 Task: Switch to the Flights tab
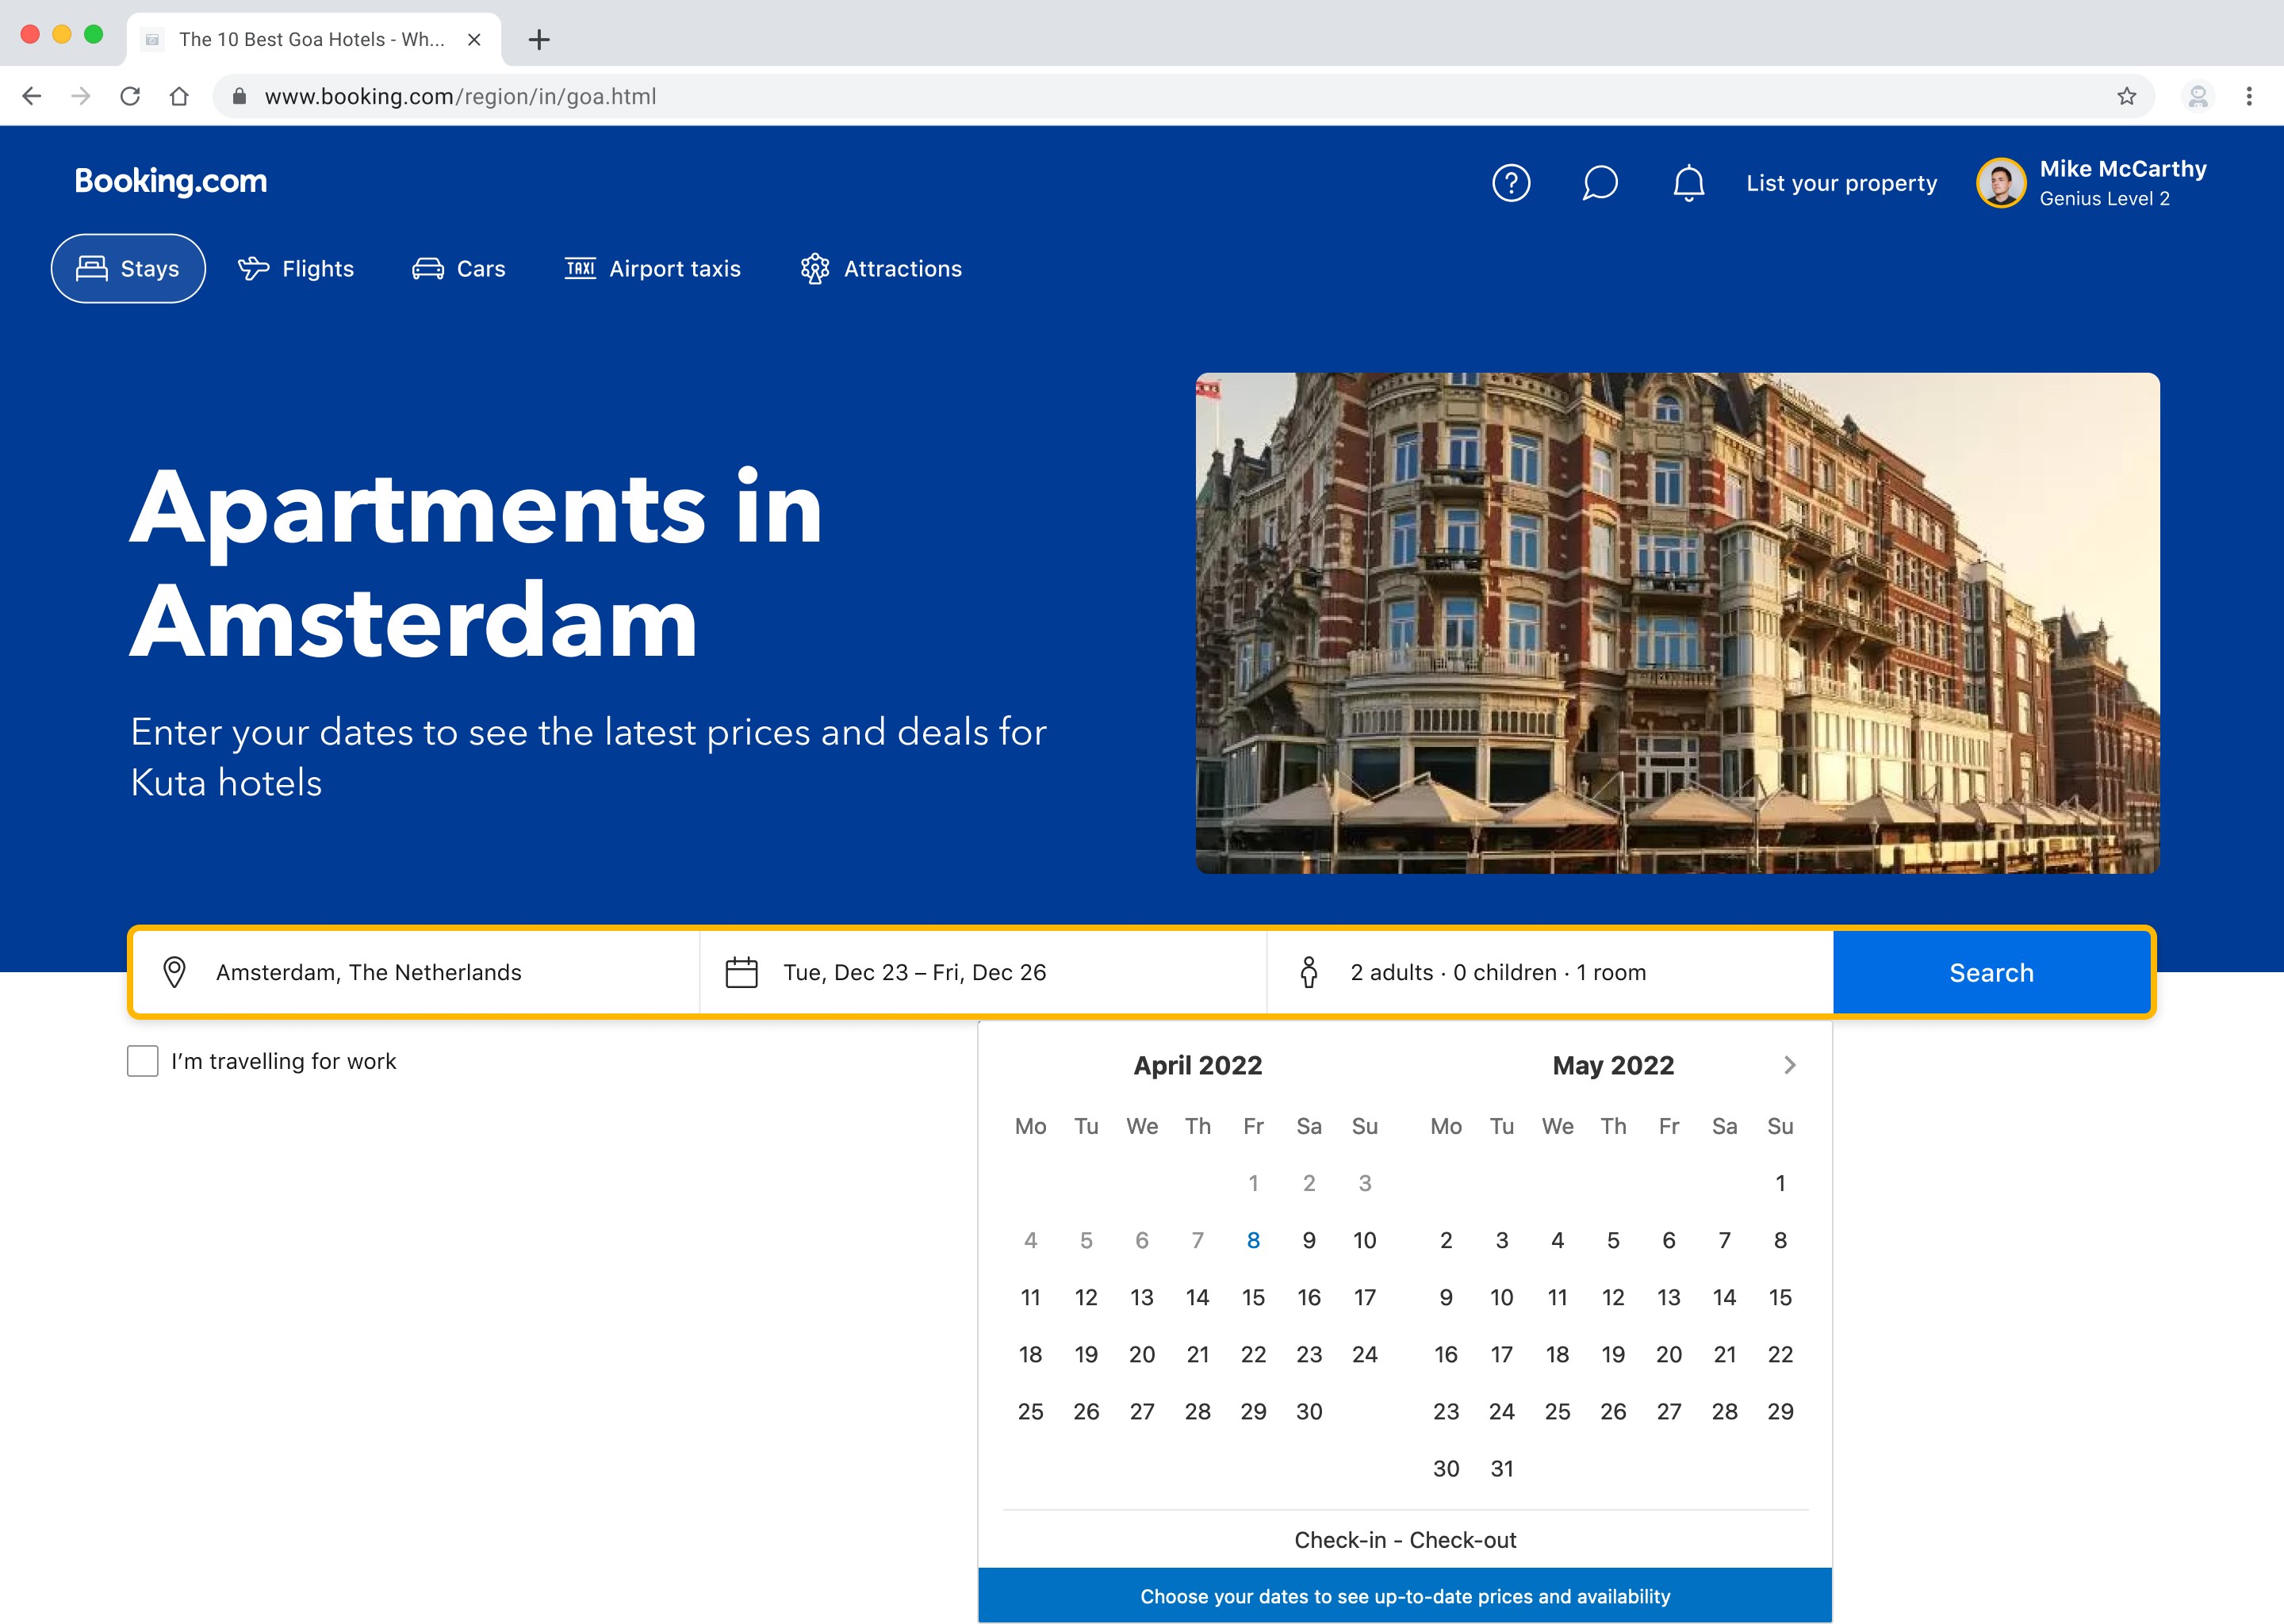pos(296,269)
